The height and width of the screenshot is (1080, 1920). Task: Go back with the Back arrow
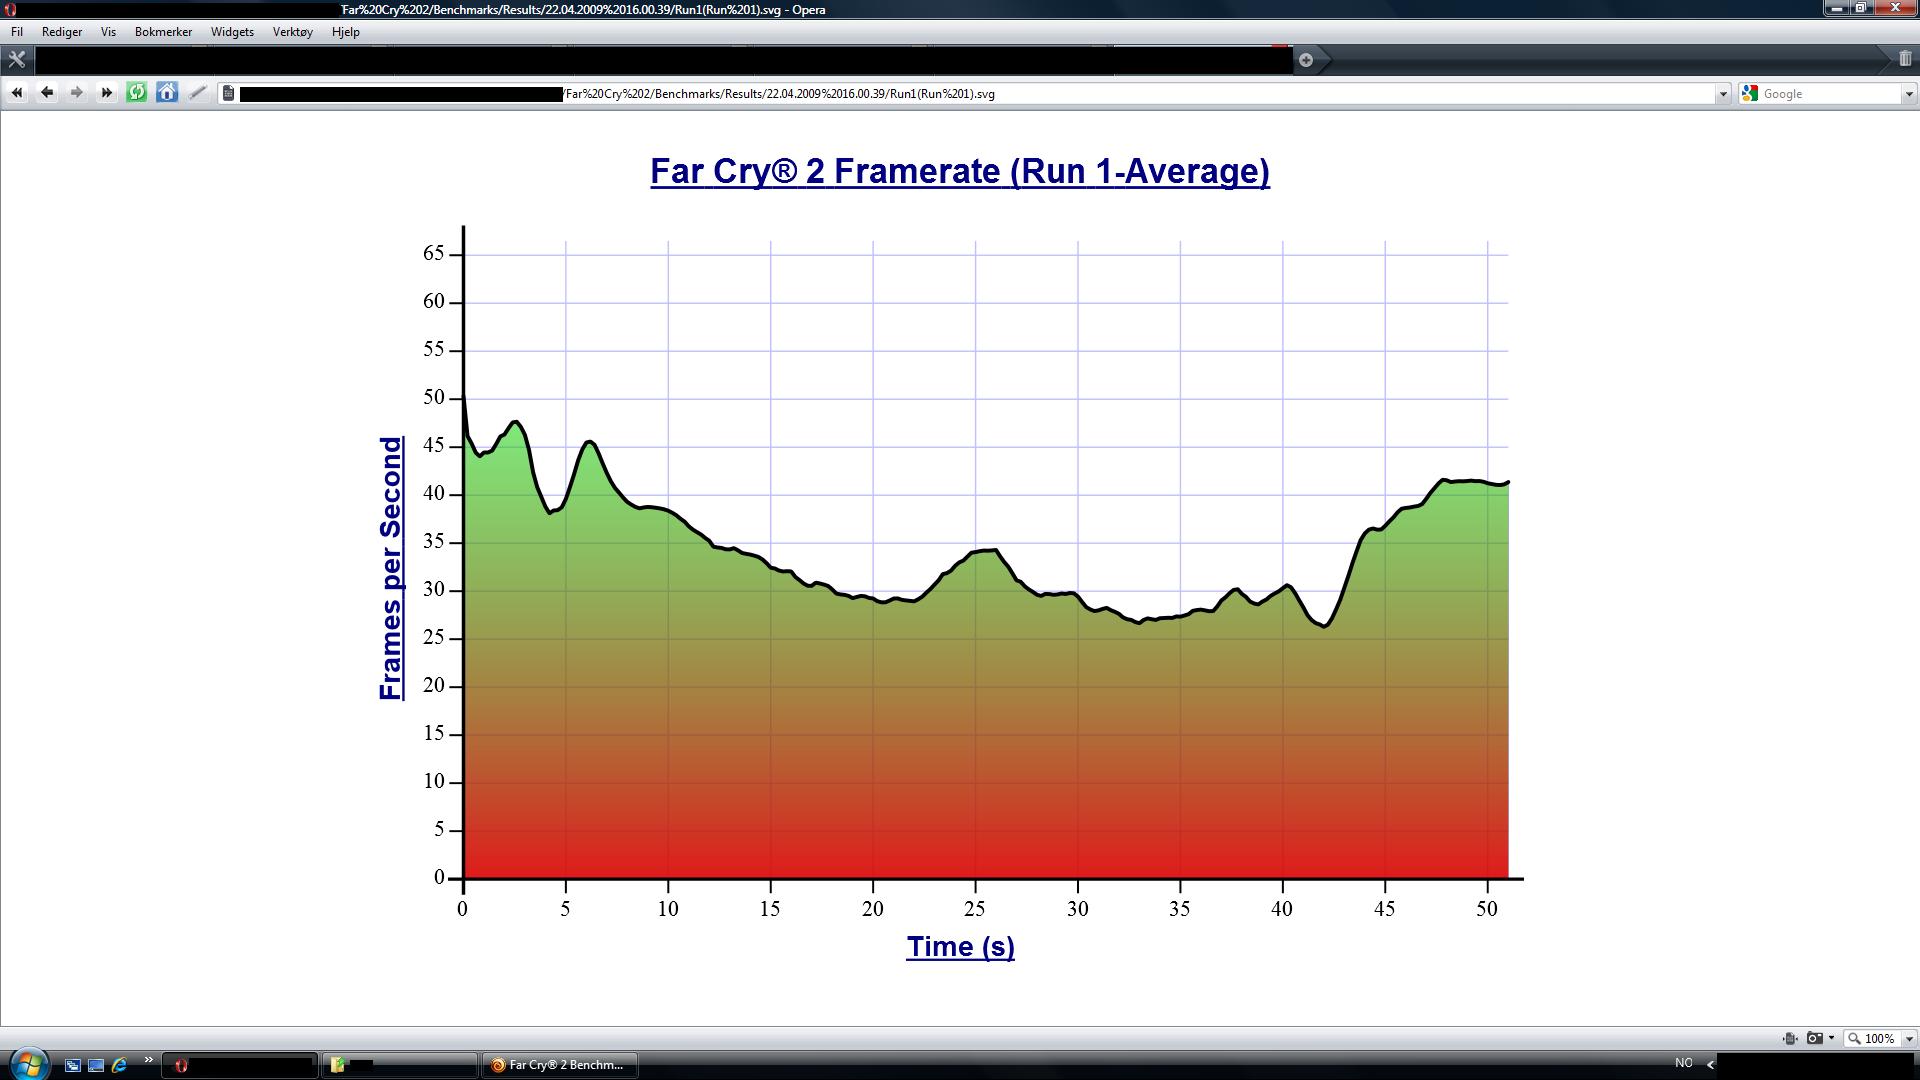point(47,93)
